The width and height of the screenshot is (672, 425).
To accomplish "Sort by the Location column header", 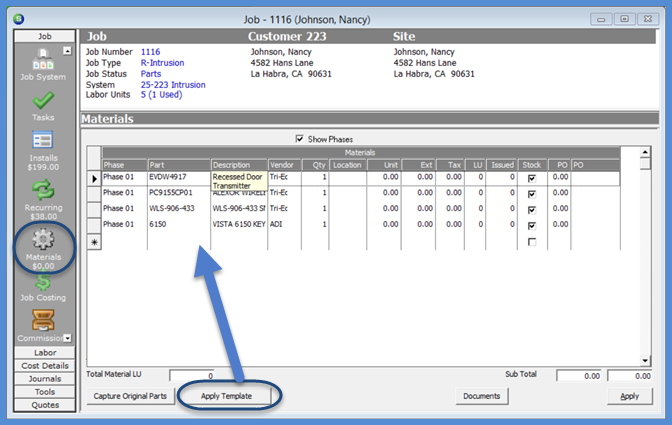I will (348, 165).
